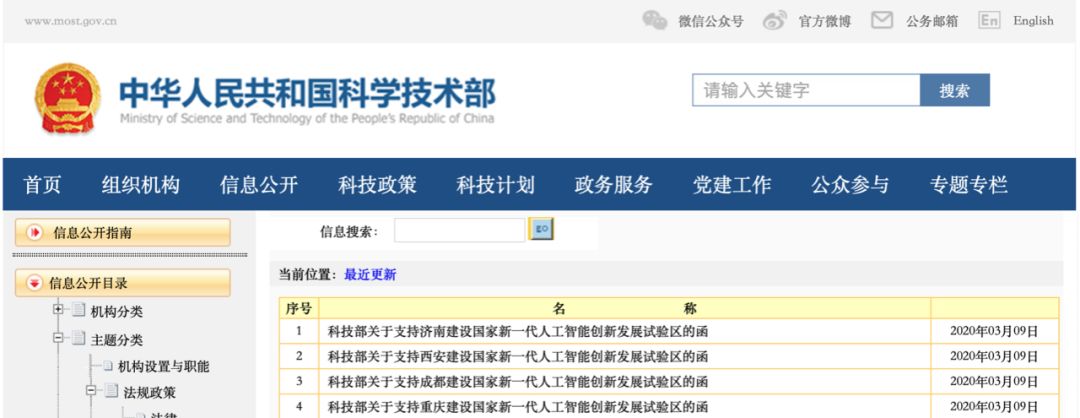
Task: Select the 机构分类 tree item
Action: click(116, 311)
